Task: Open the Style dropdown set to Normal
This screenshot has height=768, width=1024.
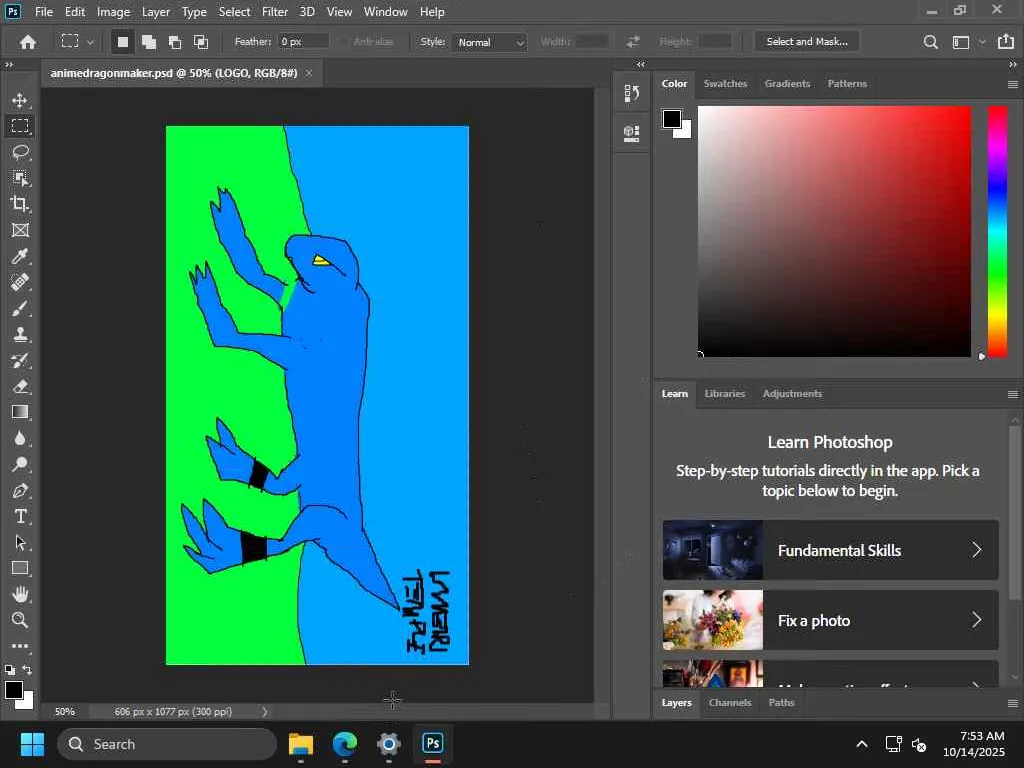Action: tap(489, 42)
